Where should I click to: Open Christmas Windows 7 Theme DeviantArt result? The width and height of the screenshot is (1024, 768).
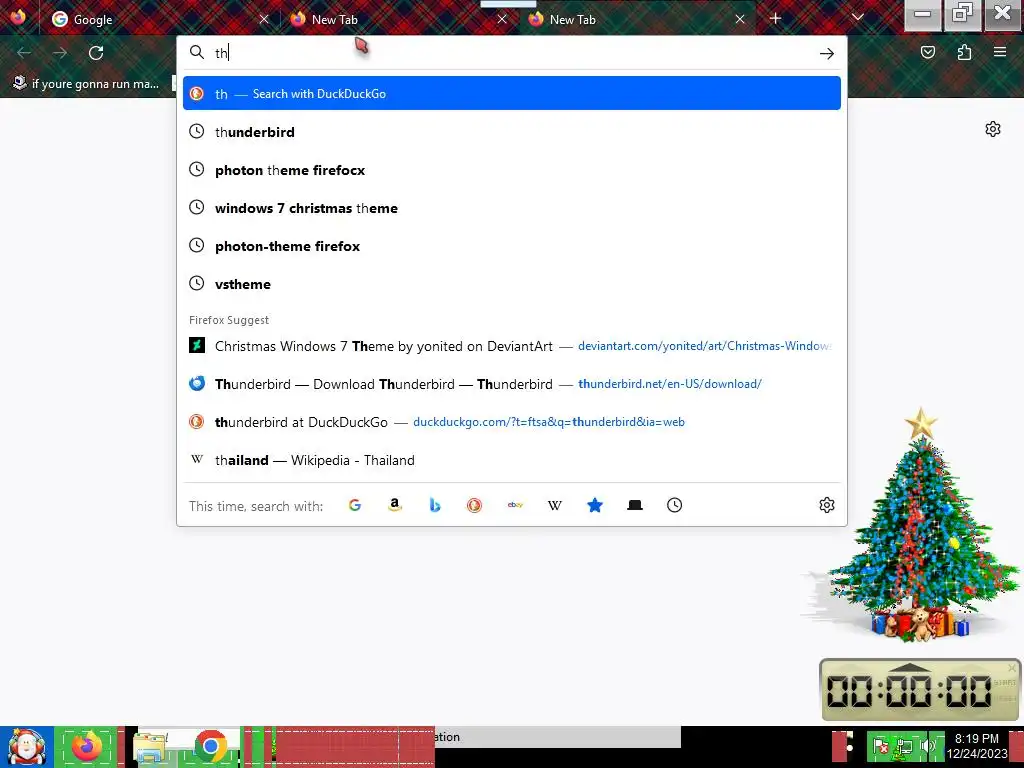coord(511,345)
